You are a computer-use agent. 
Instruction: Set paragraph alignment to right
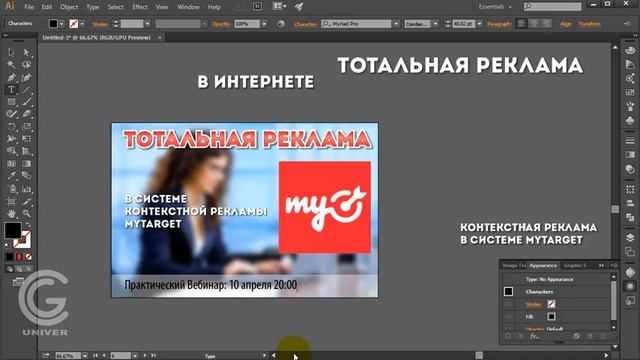tap(546, 24)
